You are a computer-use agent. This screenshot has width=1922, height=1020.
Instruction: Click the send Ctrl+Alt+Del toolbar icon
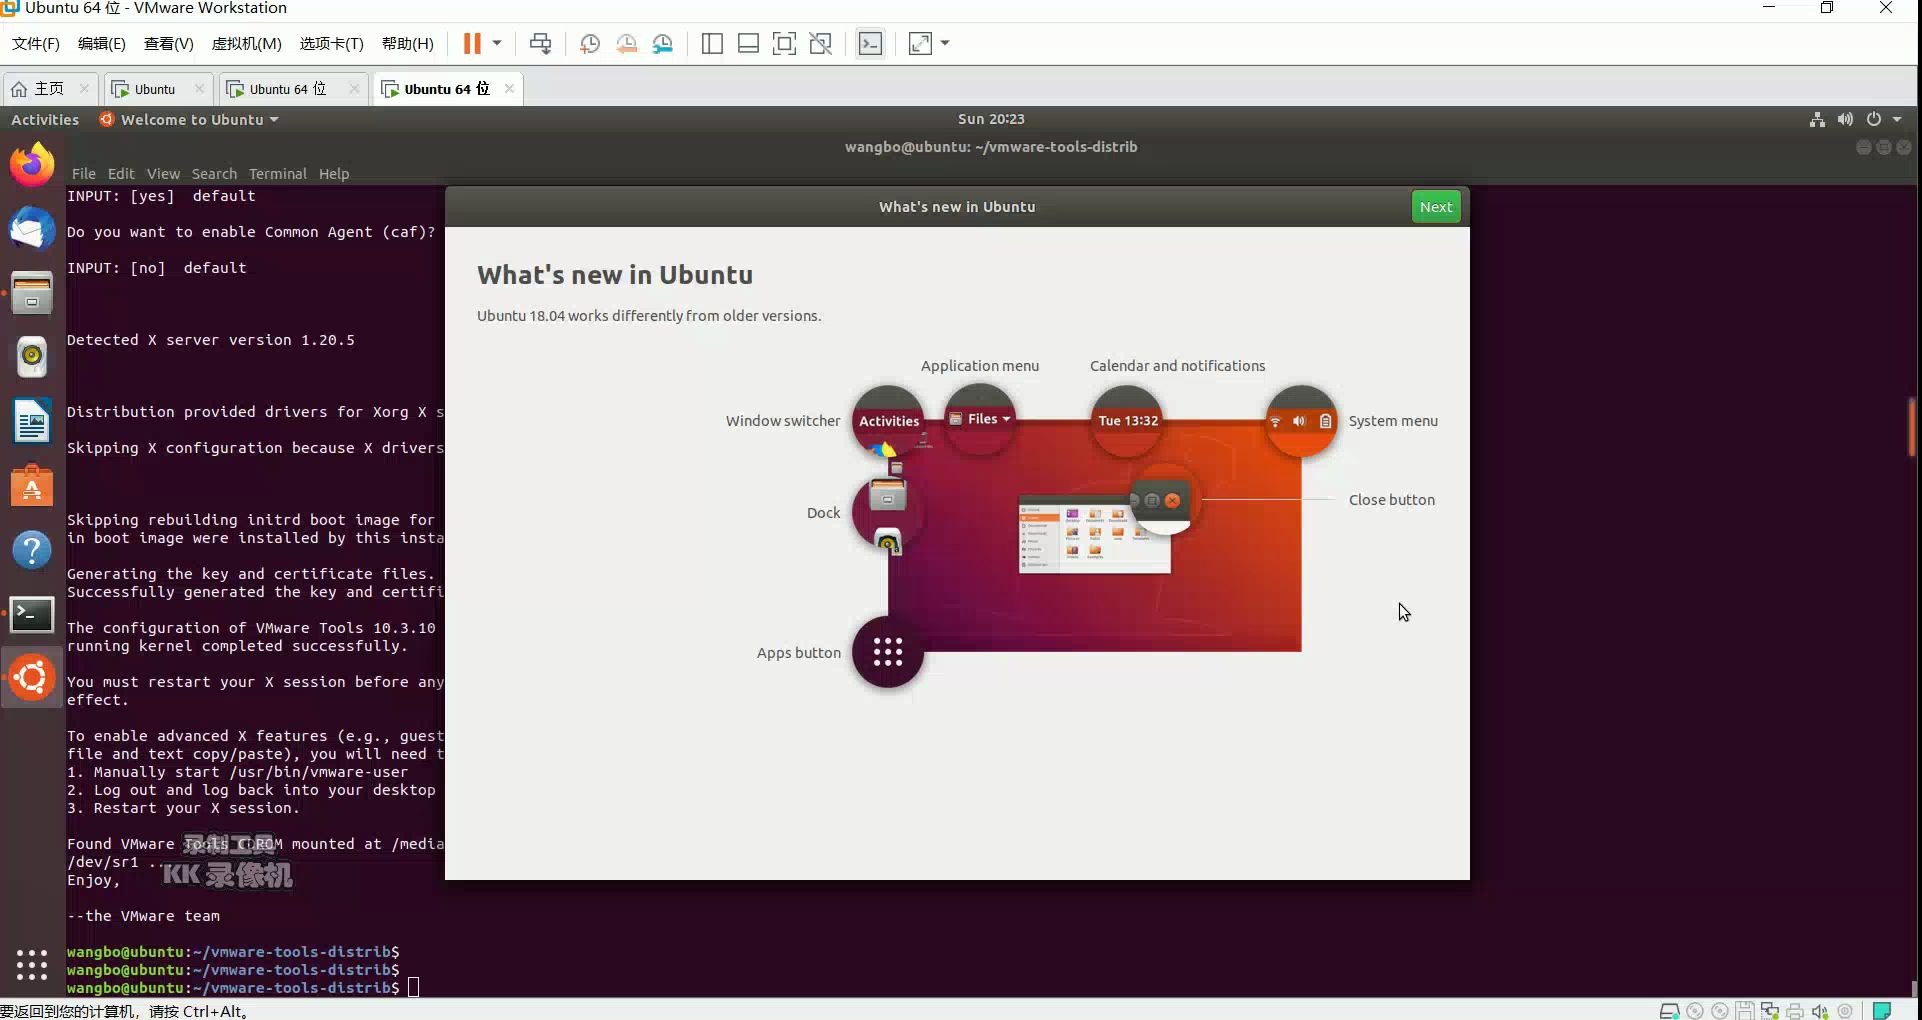(540, 43)
